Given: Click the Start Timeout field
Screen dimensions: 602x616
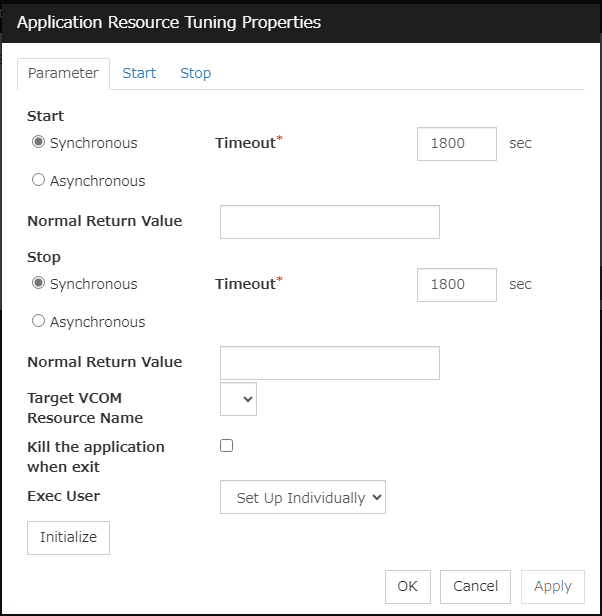Looking at the screenshot, I should click(456, 143).
